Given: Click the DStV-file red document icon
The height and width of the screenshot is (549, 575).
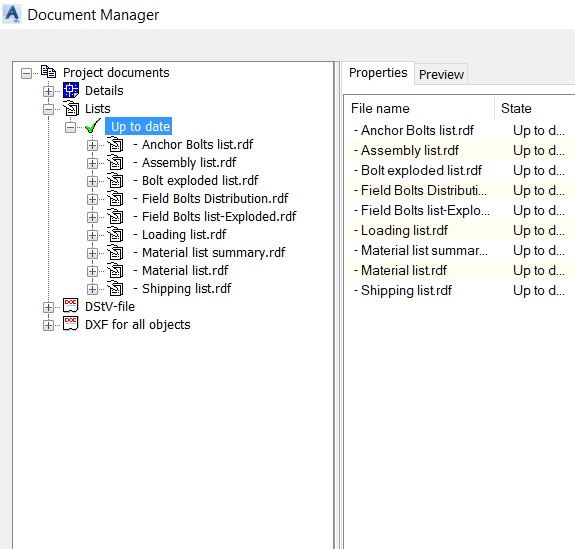Looking at the screenshot, I should coord(71,305).
